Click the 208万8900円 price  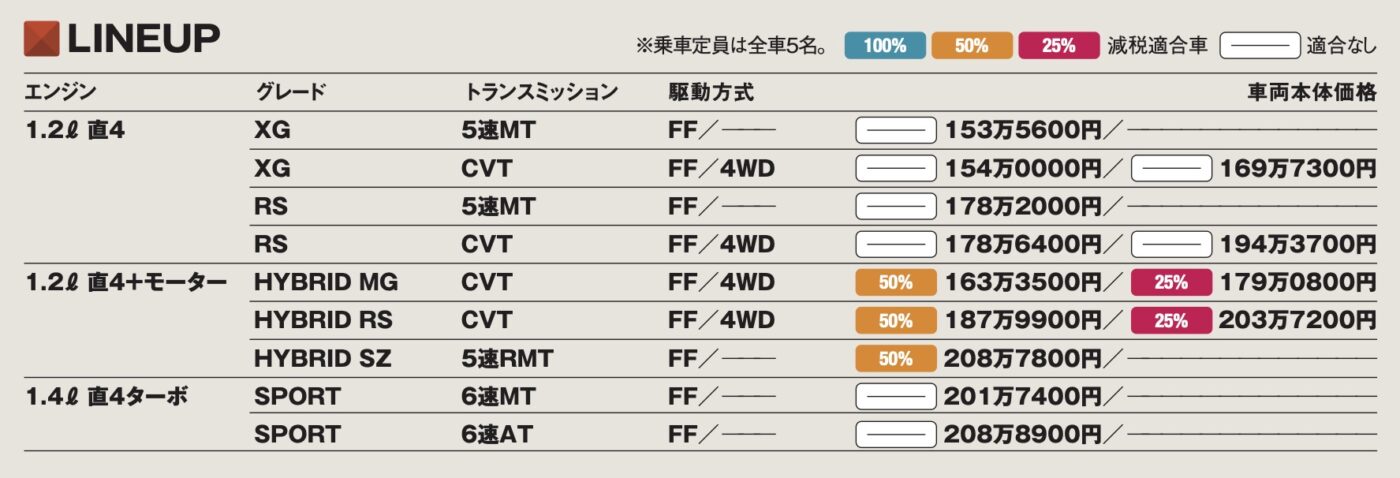coord(1022,435)
